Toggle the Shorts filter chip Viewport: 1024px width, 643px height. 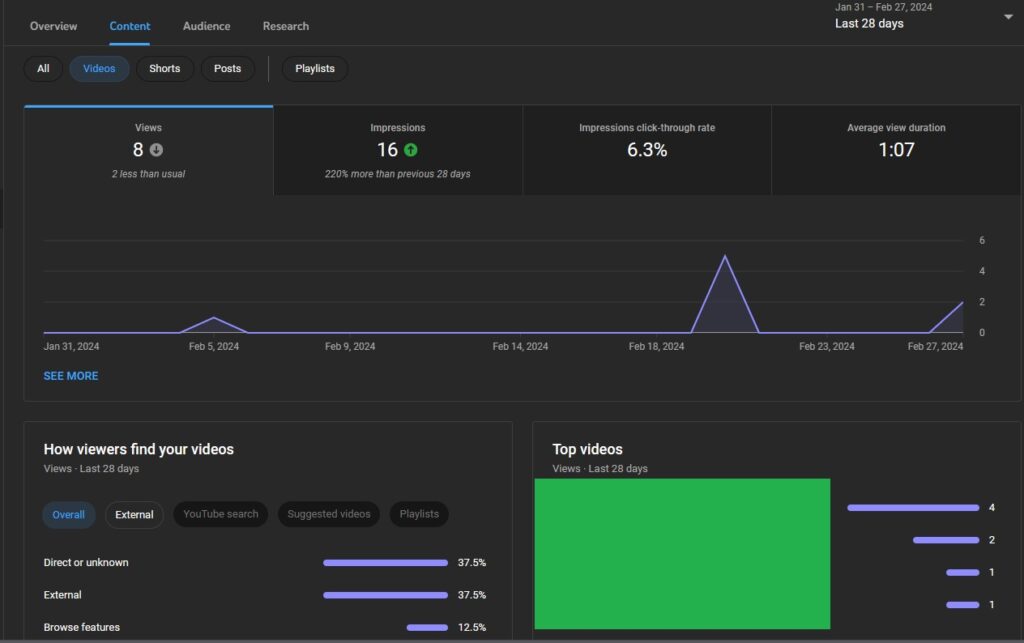[165, 69]
